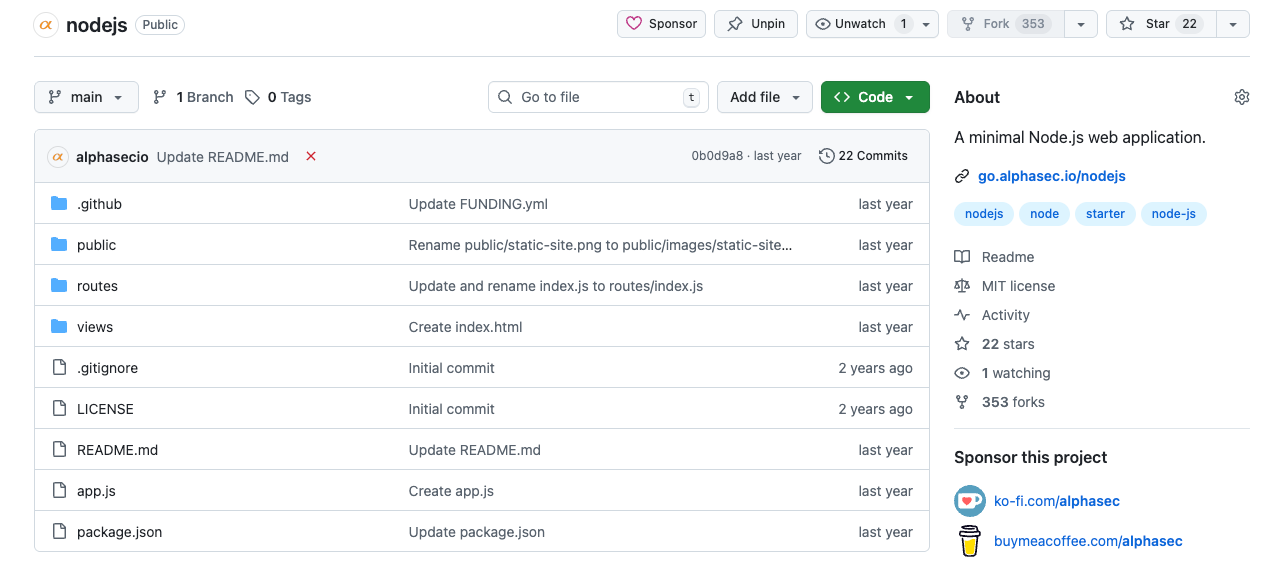Open the Activity link

tap(992, 315)
